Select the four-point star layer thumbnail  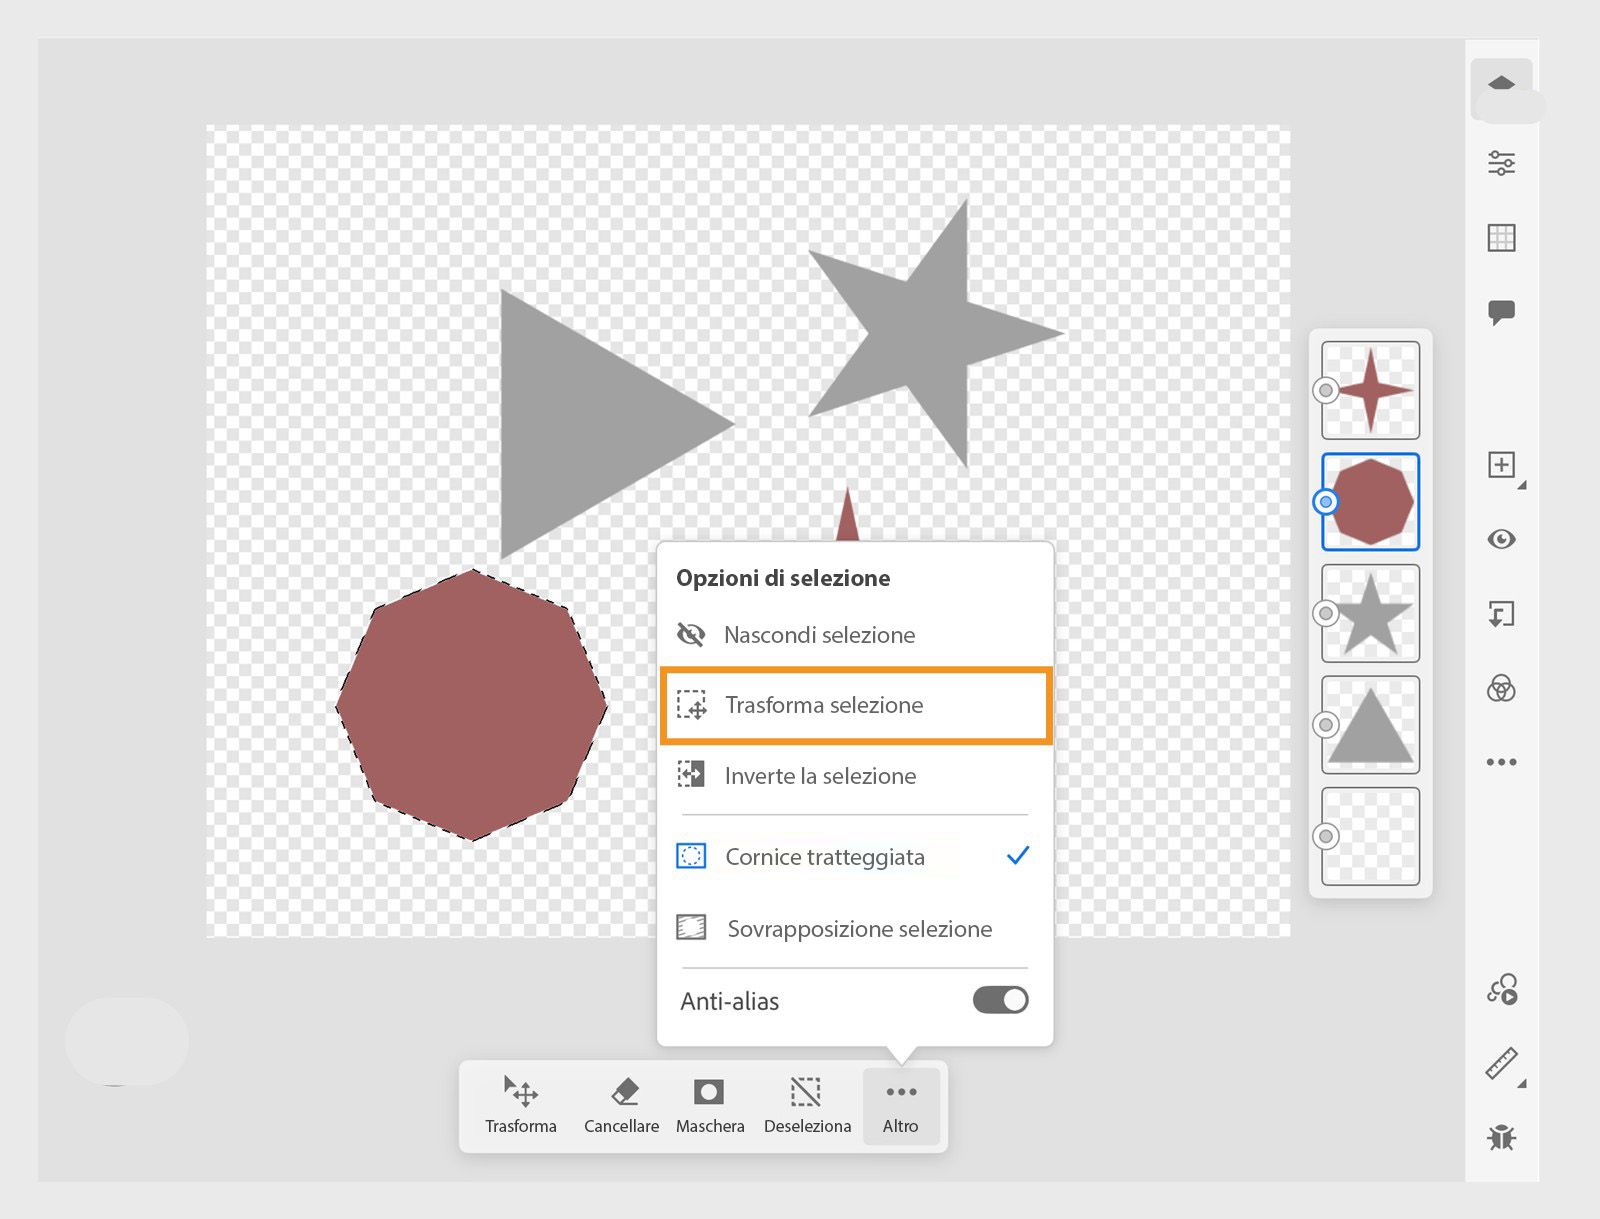[x=1371, y=390]
